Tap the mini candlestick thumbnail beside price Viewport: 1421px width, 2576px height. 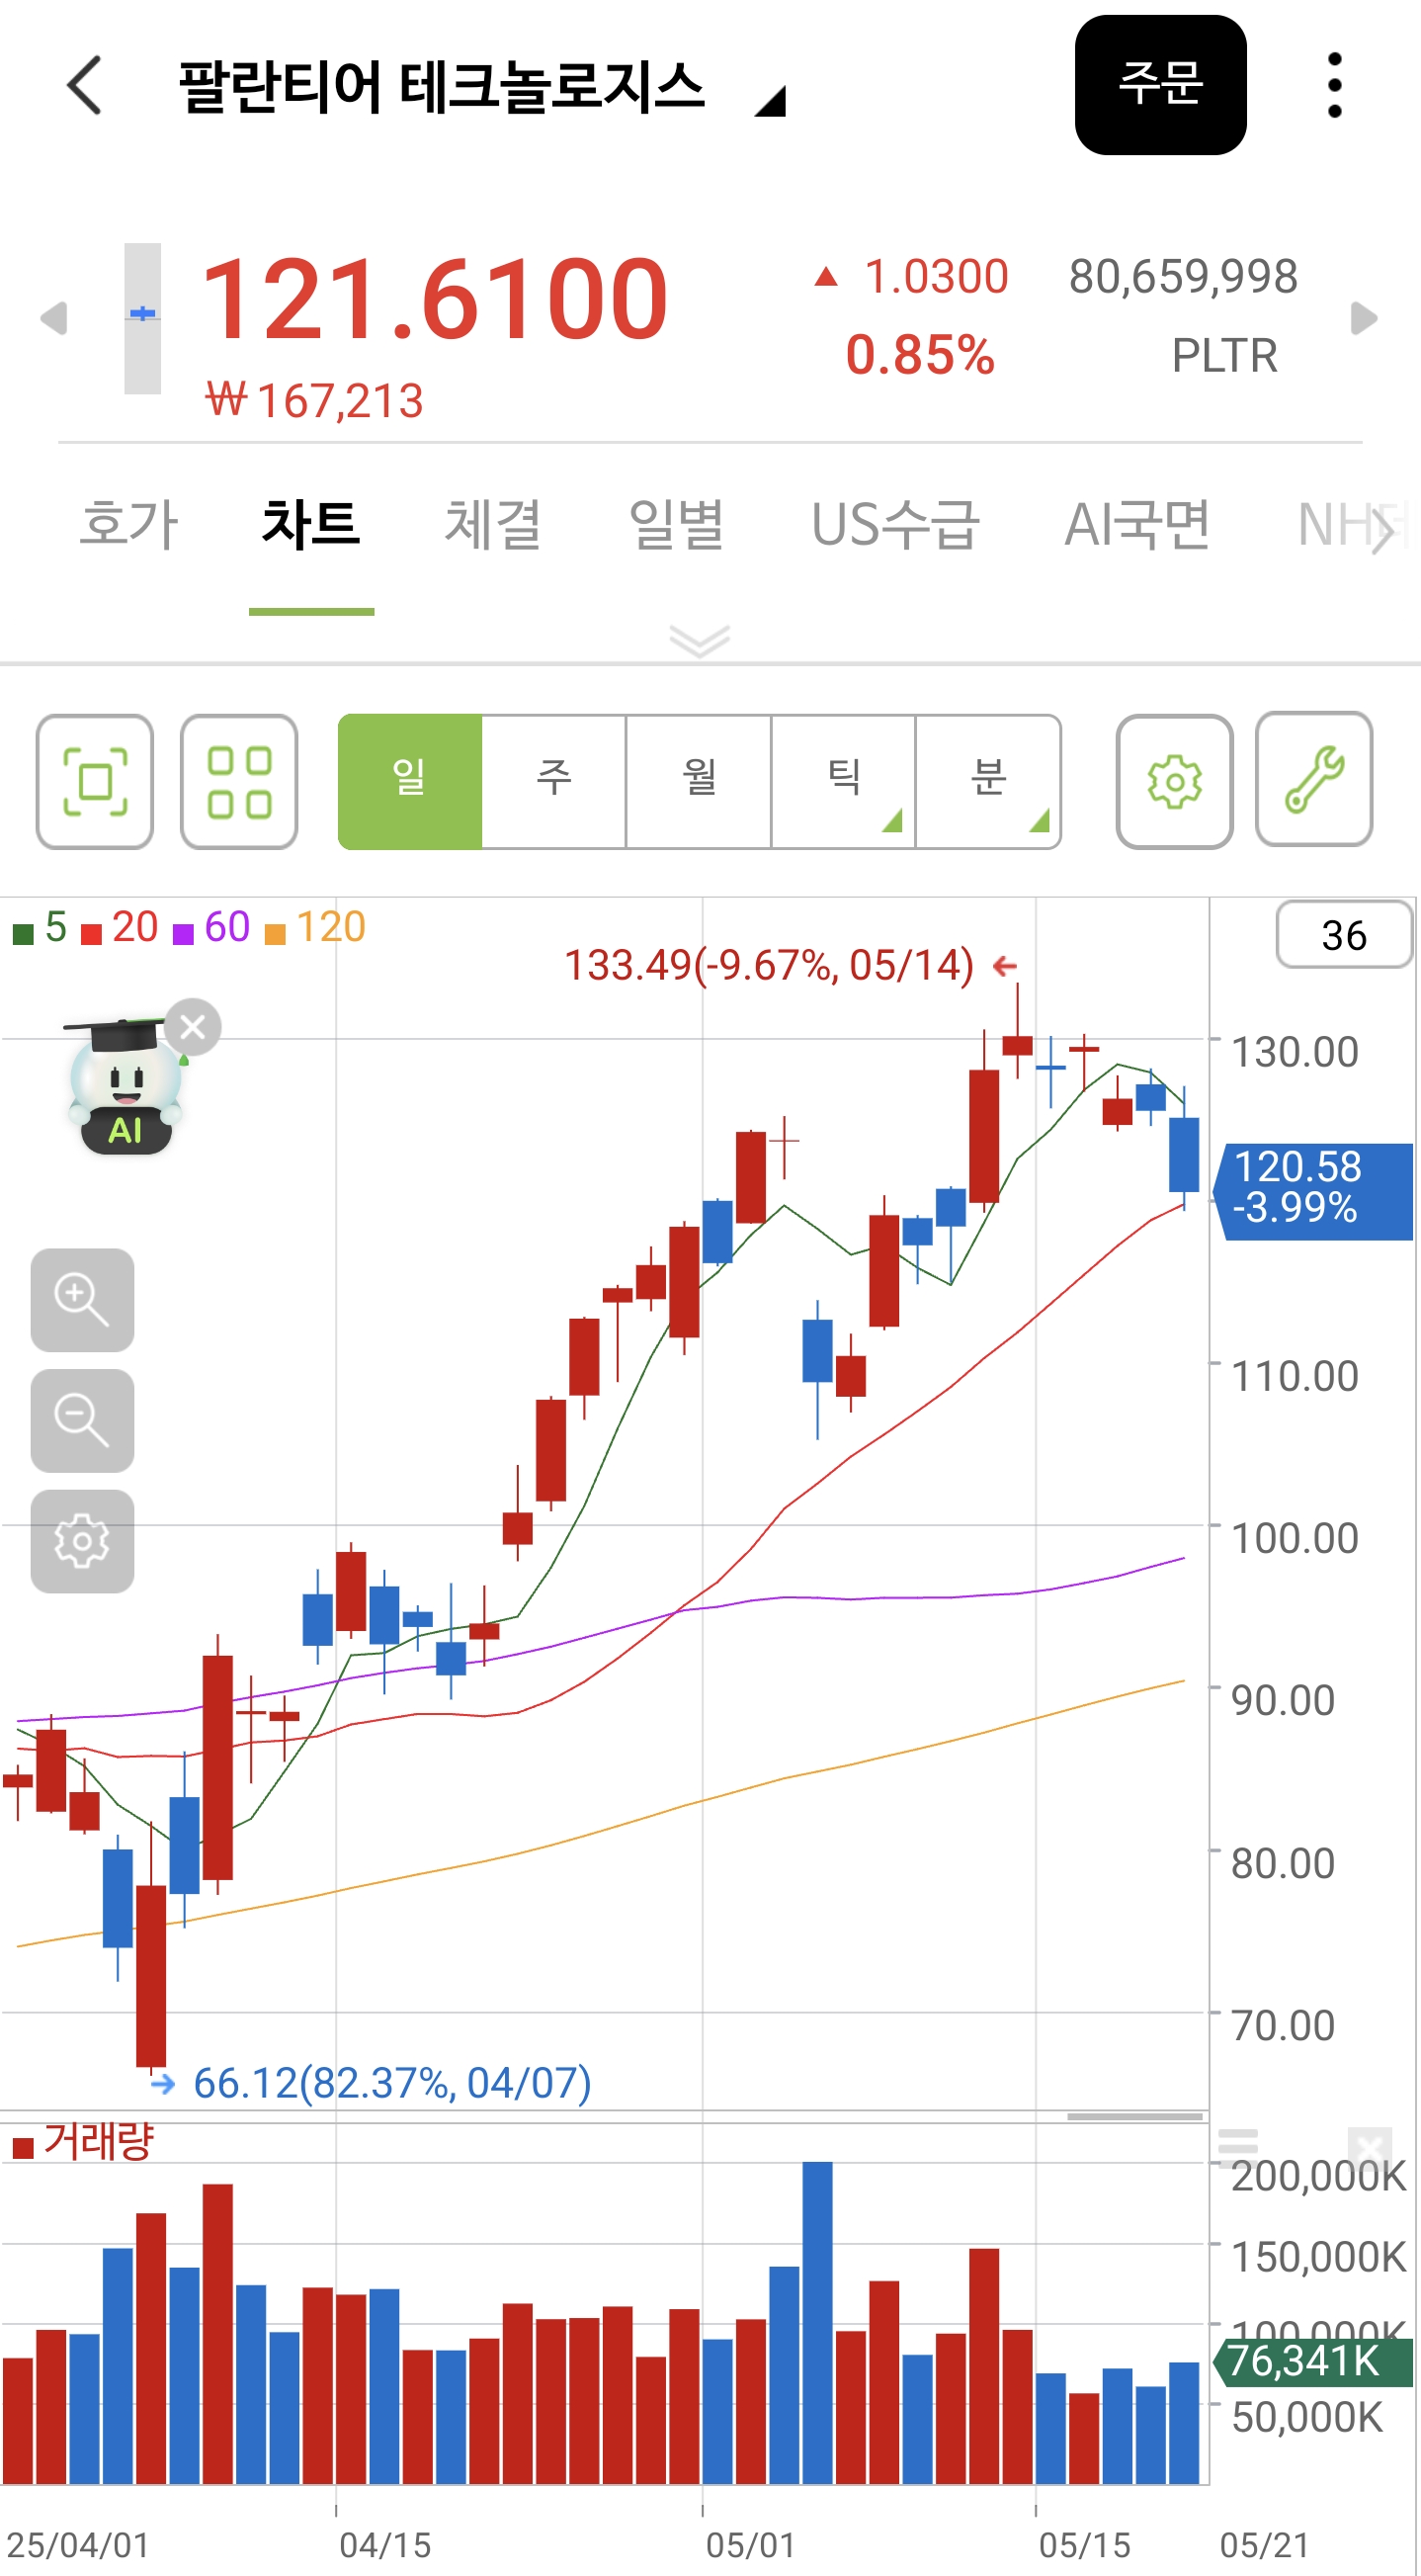(142, 318)
